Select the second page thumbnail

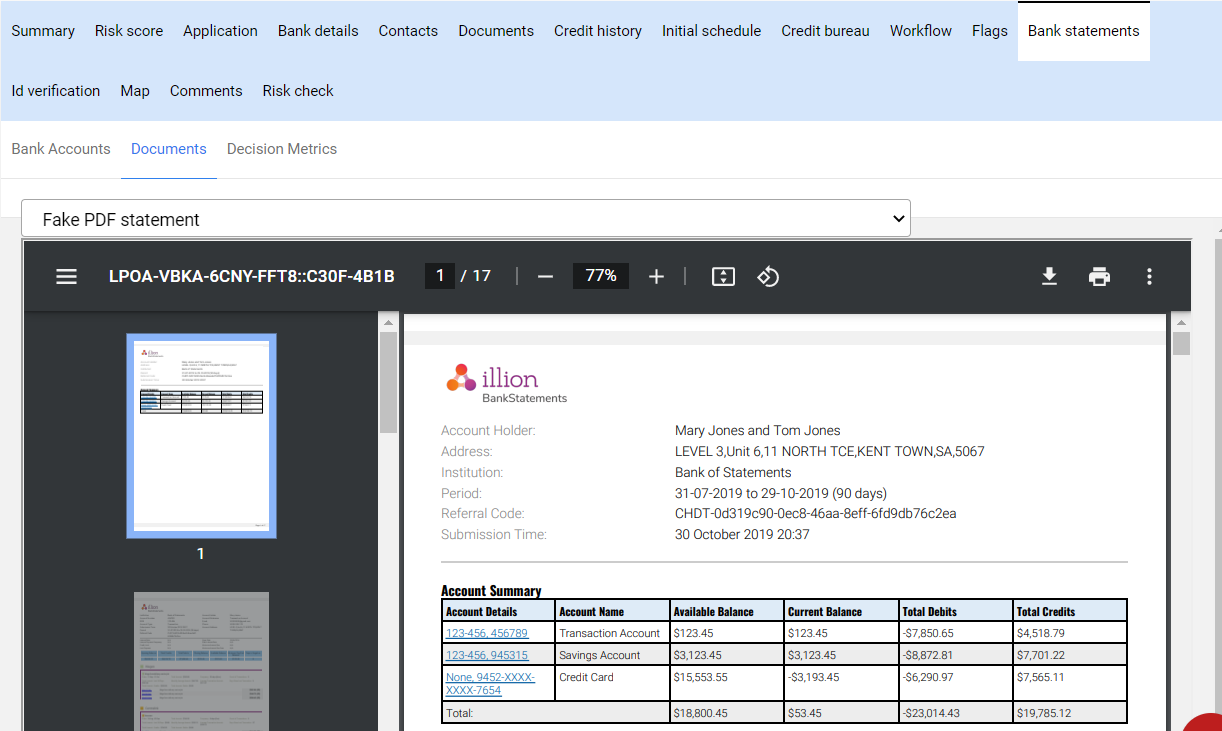click(x=201, y=660)
